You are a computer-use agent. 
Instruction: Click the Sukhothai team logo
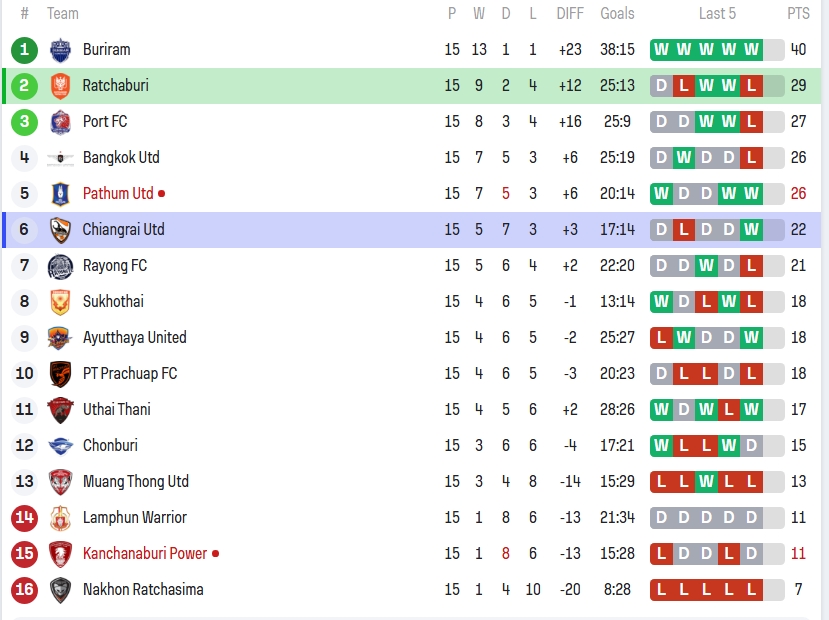[60, 302]
